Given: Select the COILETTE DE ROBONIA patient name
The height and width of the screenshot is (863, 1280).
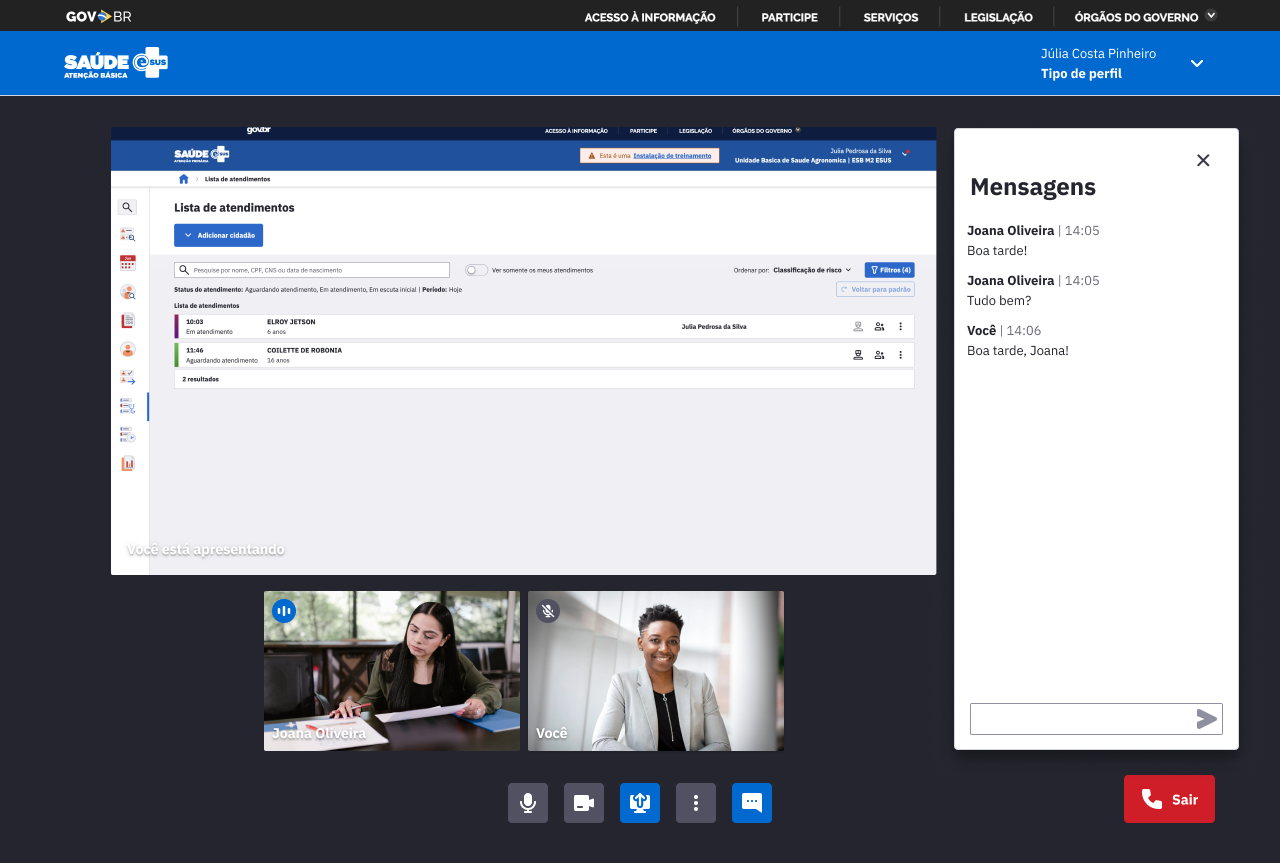Looking at the screenshot, I should coord(304,350).
